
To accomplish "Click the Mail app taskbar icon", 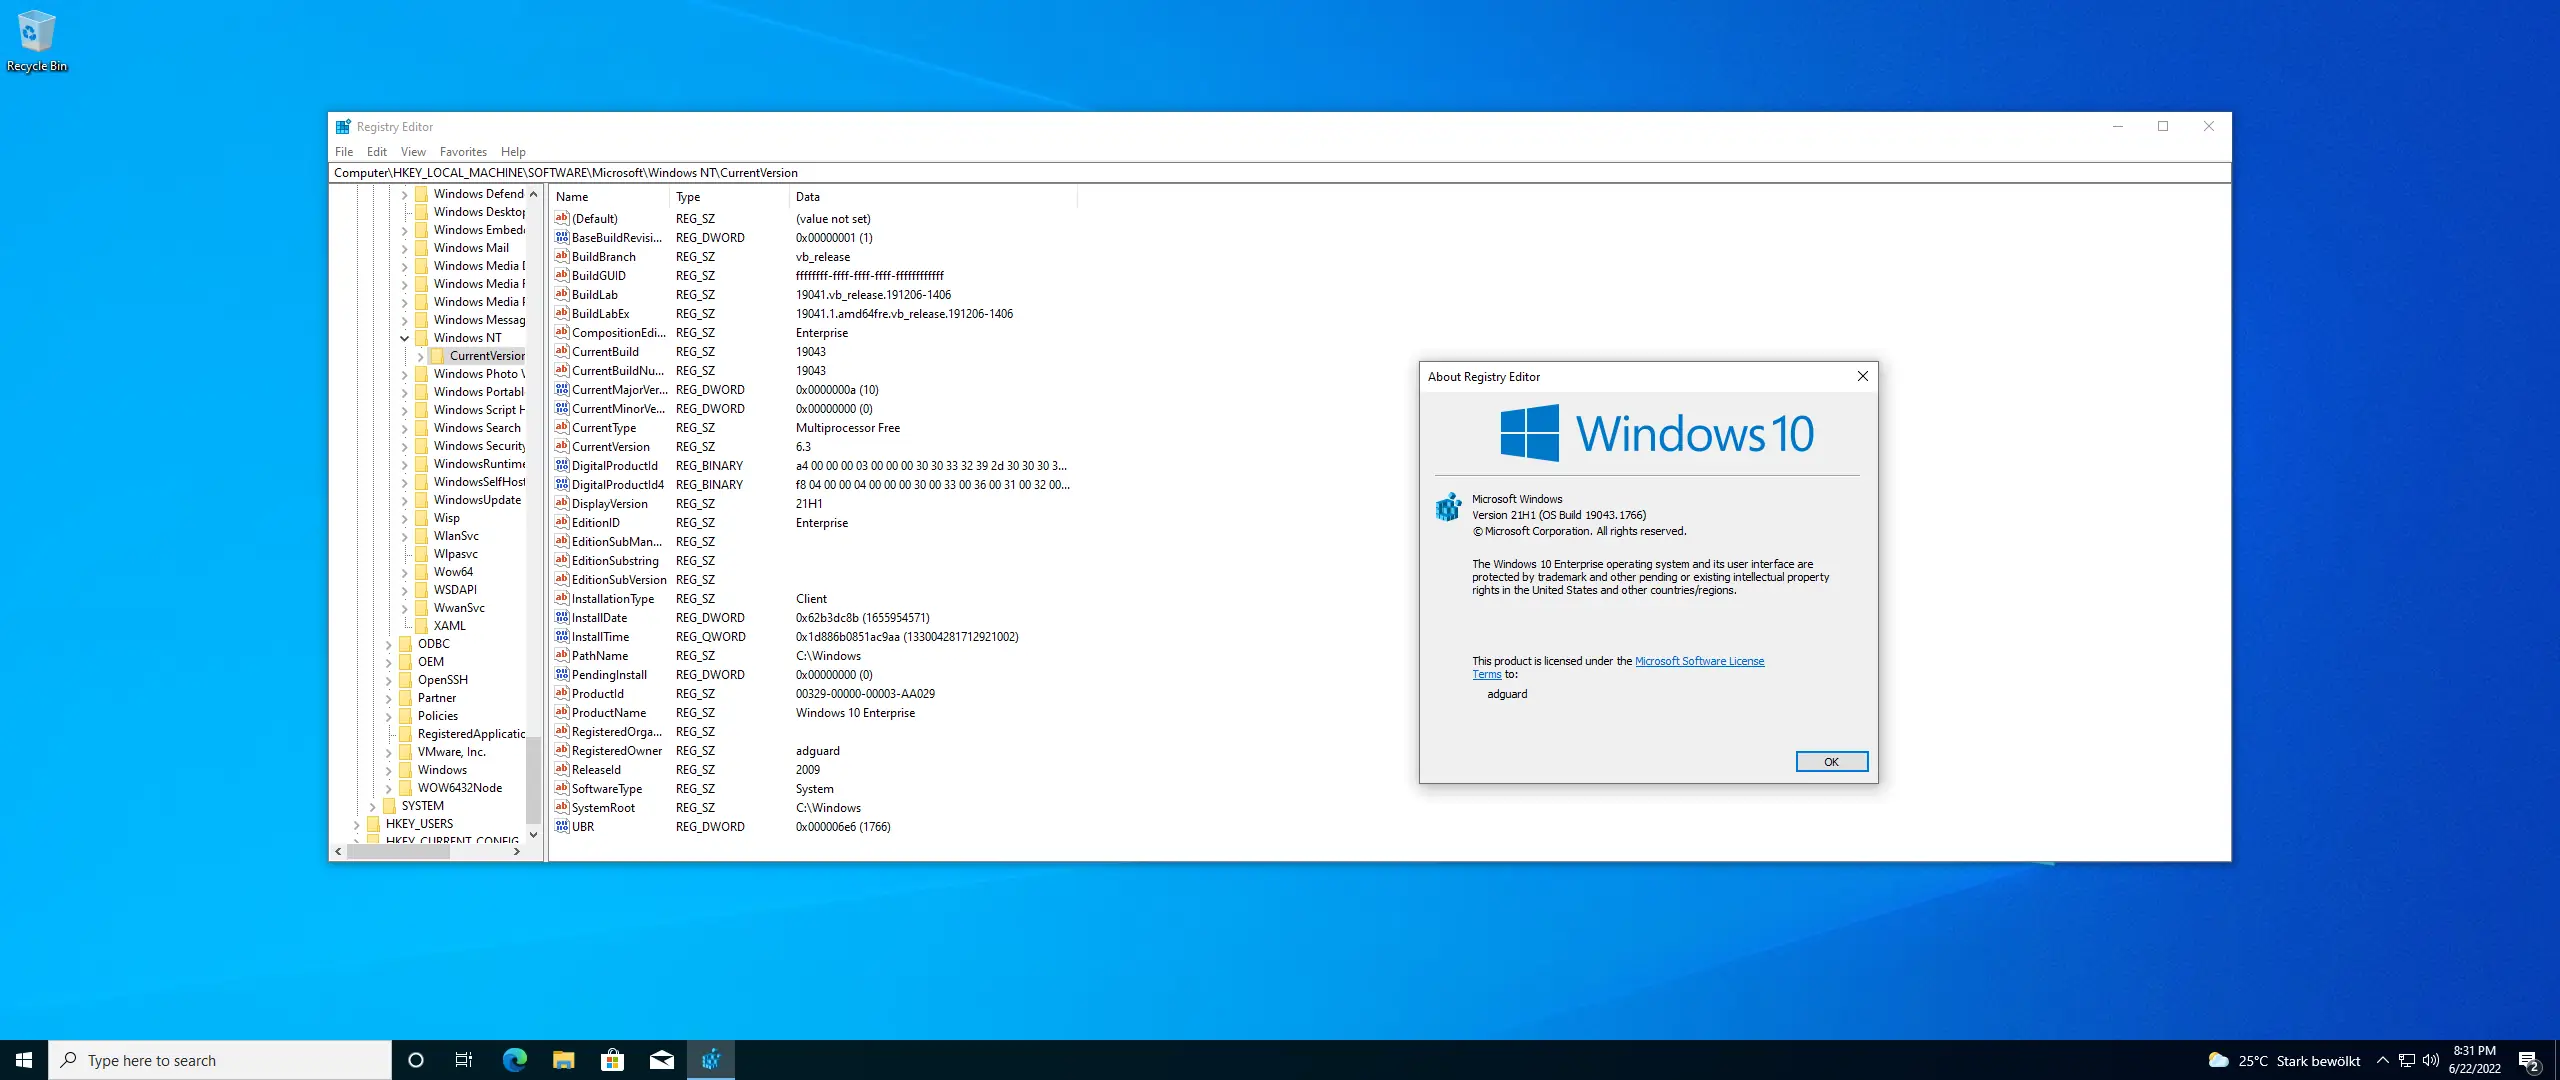I will [x=661, y=1060].
